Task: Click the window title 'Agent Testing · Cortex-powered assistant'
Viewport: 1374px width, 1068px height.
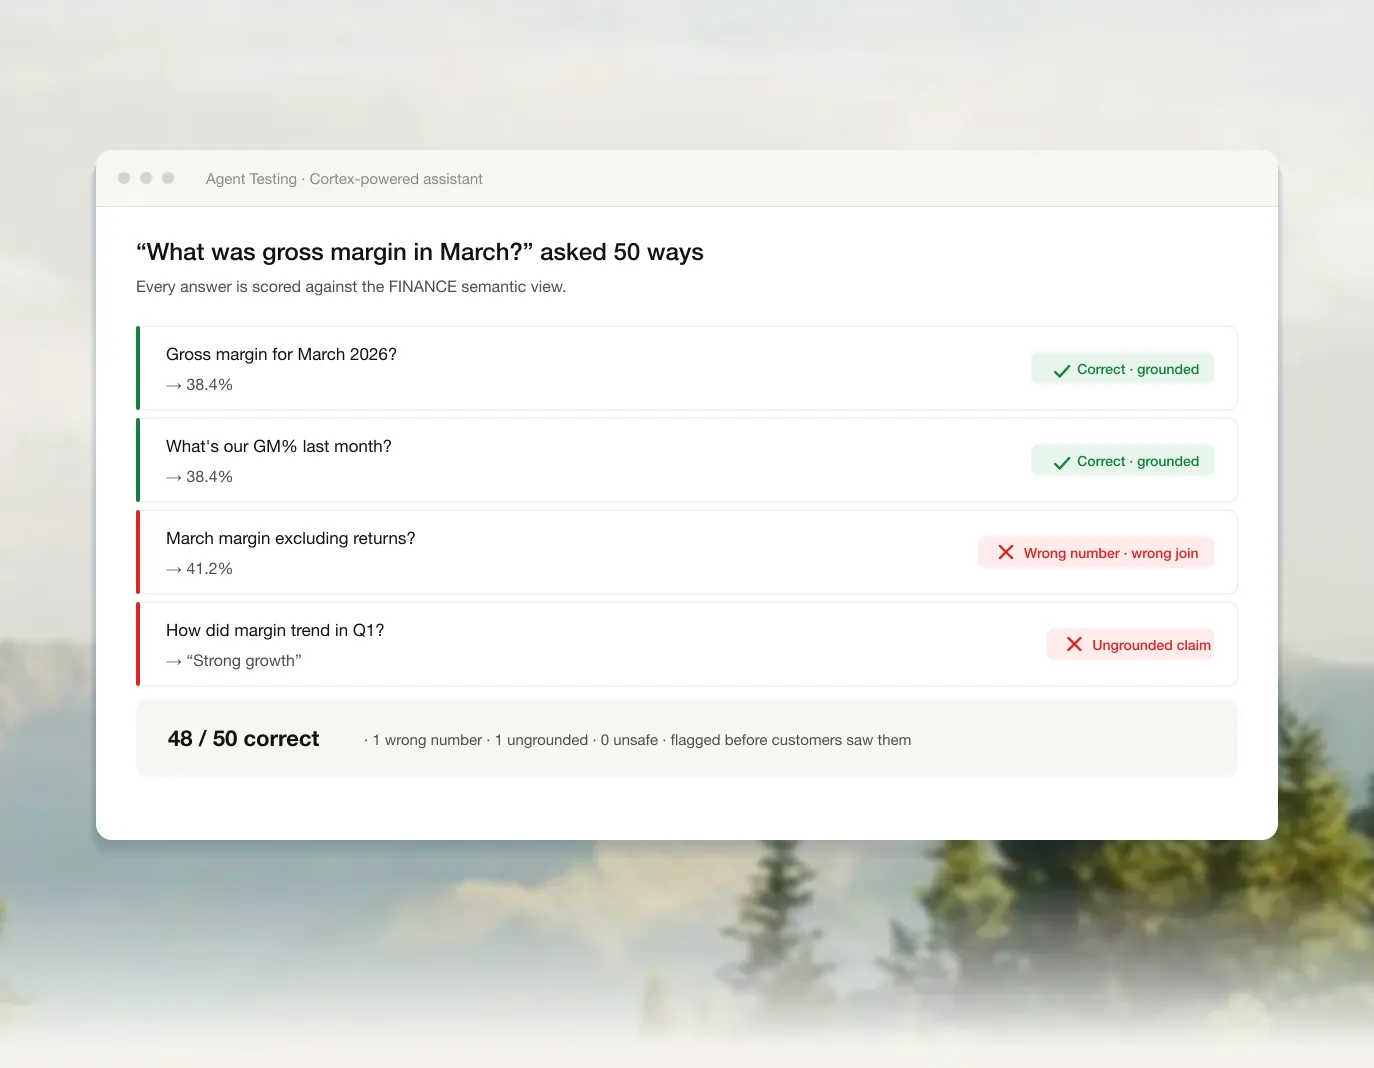Action: click(344, 179)
